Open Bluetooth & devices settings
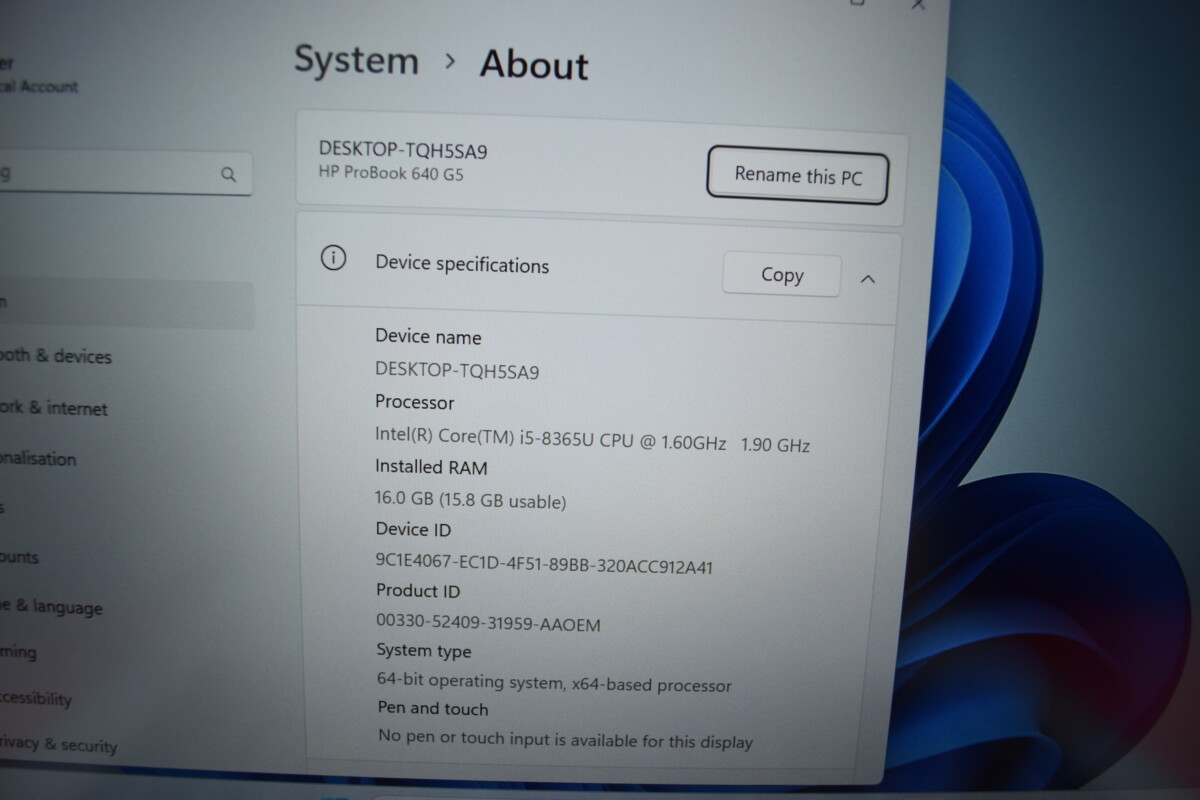The height and width of the screenshot is (800, 1200). point(56,356)
